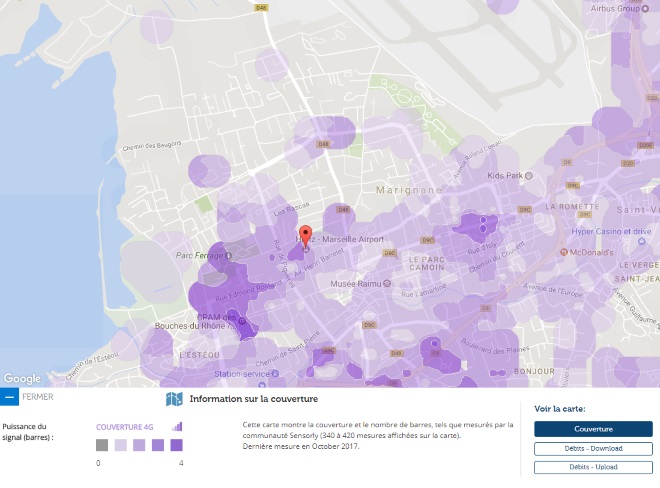Click the Chemin de Saint-Pierre label

click(x=288, y=349)
